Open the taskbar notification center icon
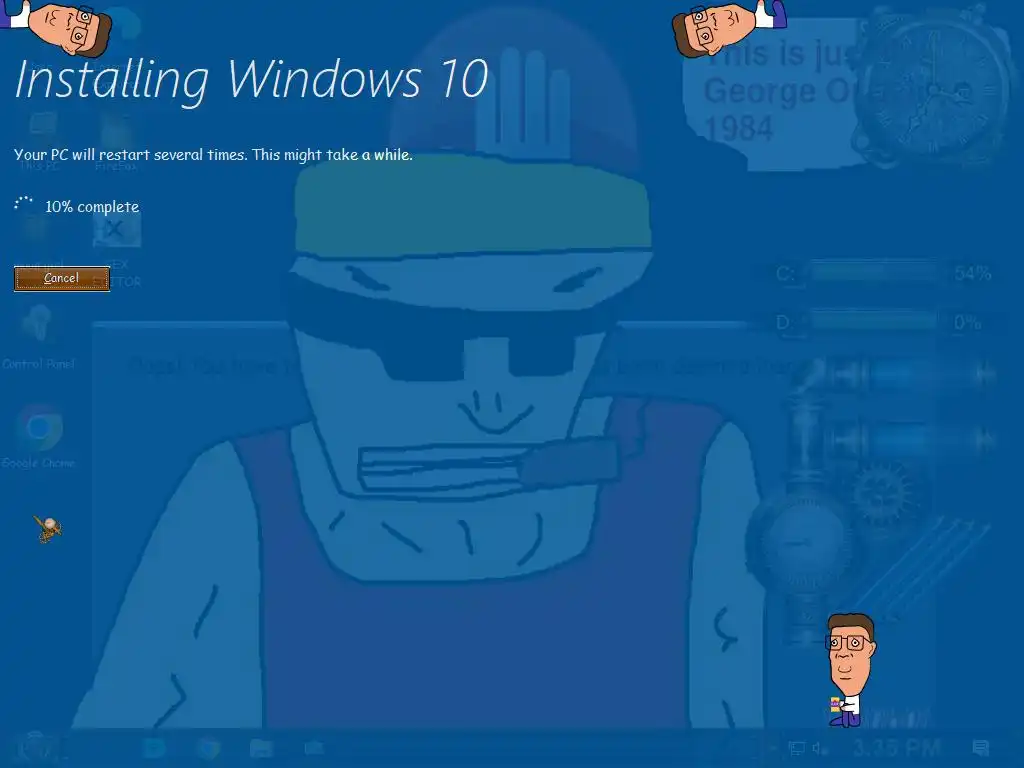This screenshot has width=1024, height=768. [x=980, y=748]
